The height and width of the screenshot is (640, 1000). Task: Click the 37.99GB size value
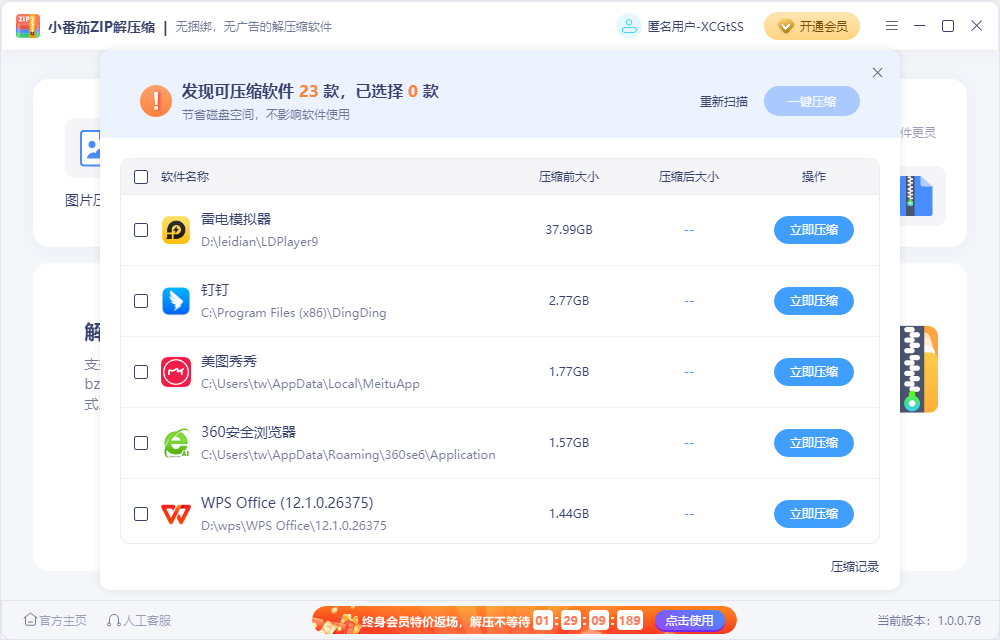click(x=569, y=229)
